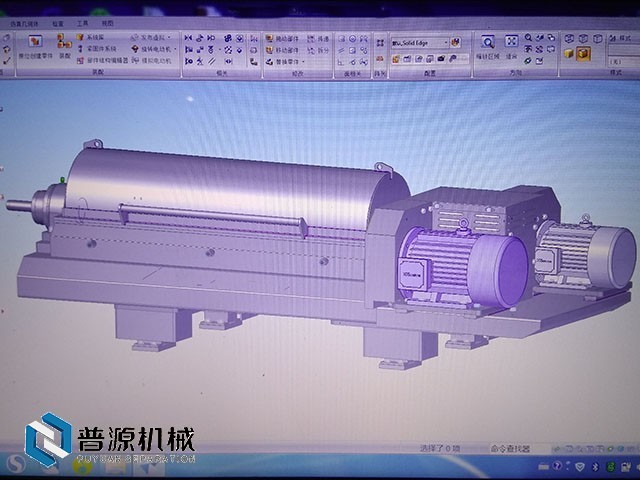Click the Fit view icon
640x480 pixels.
[x=512, y=42]
